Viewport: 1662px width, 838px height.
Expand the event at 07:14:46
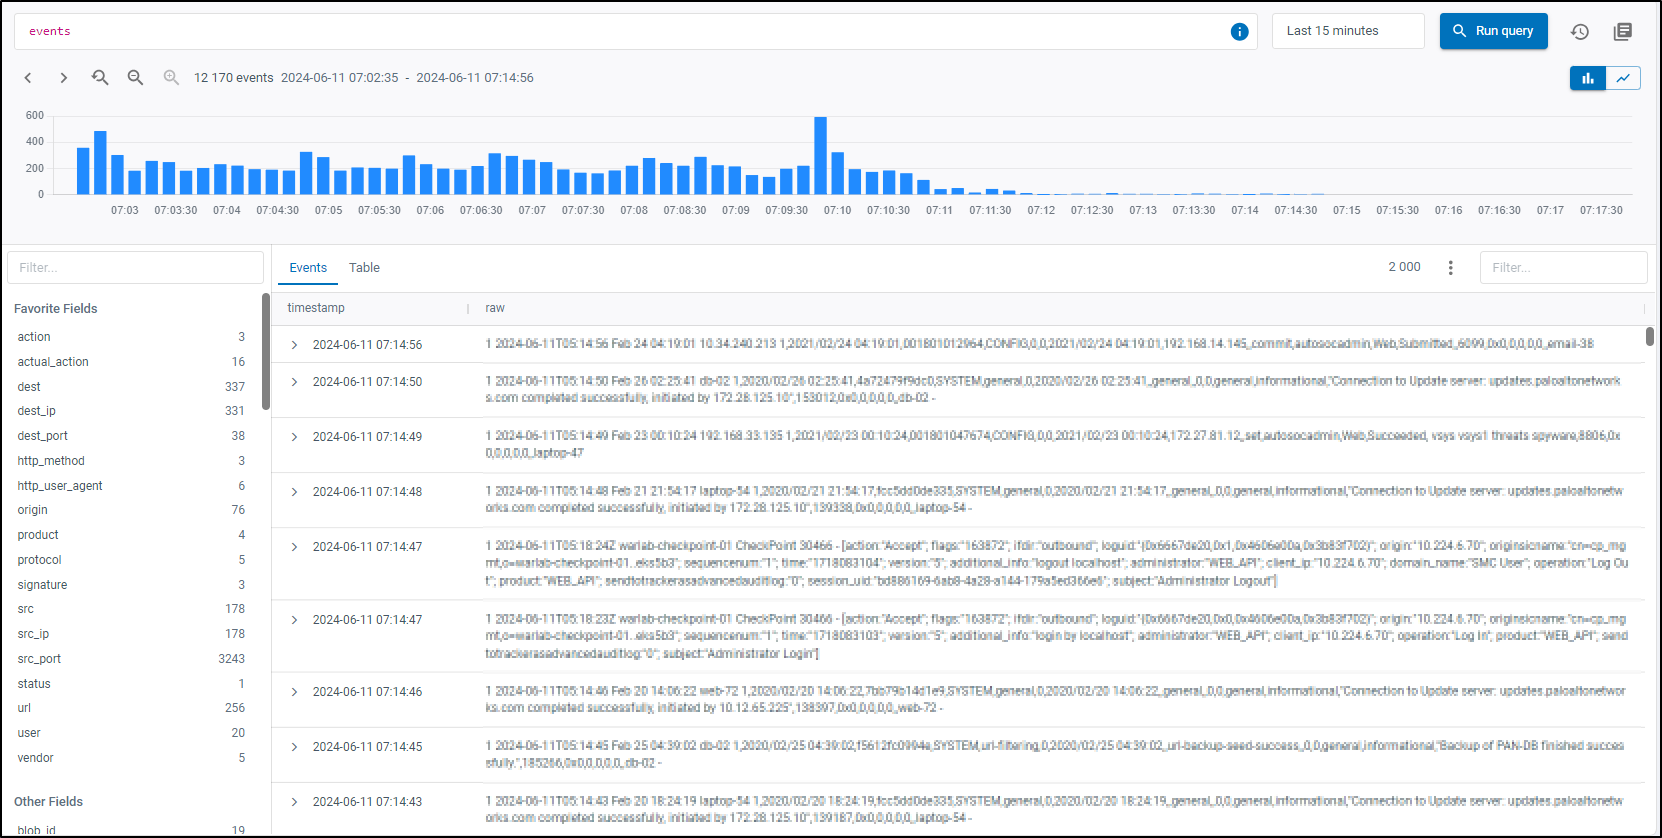pyautogui.click(x=295, y=692)
